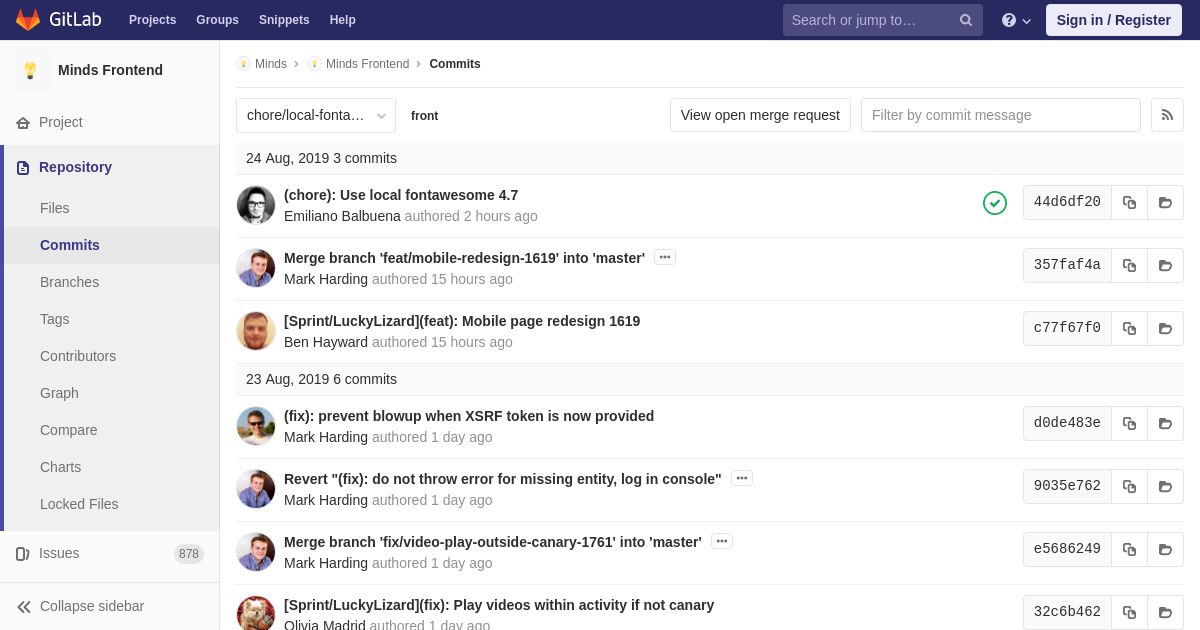Click author name Emiliano Balbuena

coord(342,216)
